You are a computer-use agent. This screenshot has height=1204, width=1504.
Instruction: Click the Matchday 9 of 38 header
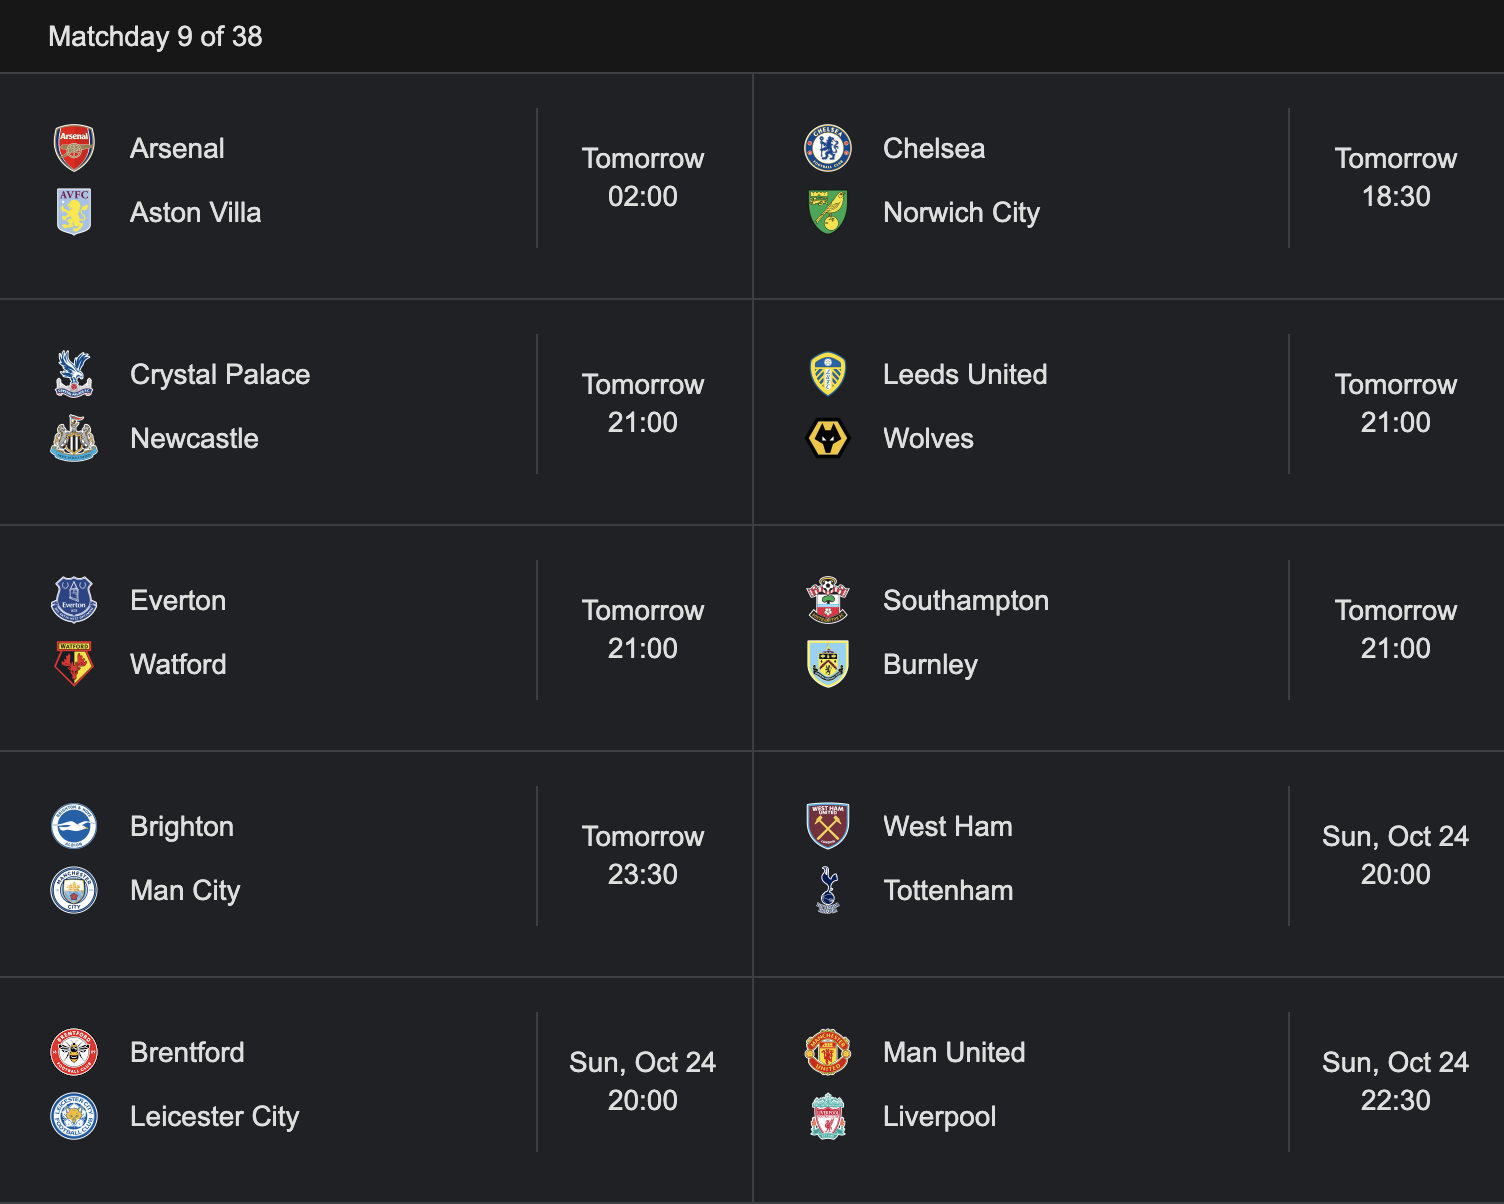(x=155, y=36)
